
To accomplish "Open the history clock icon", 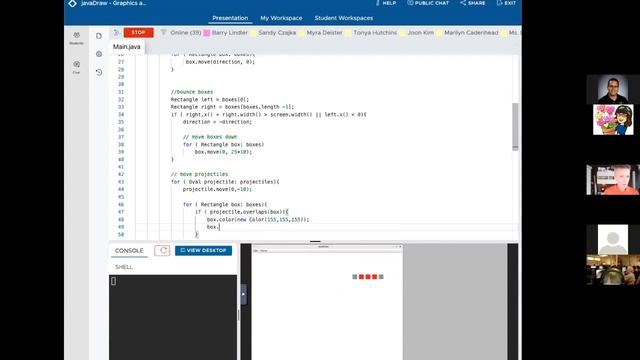I will tap(99, 72).
